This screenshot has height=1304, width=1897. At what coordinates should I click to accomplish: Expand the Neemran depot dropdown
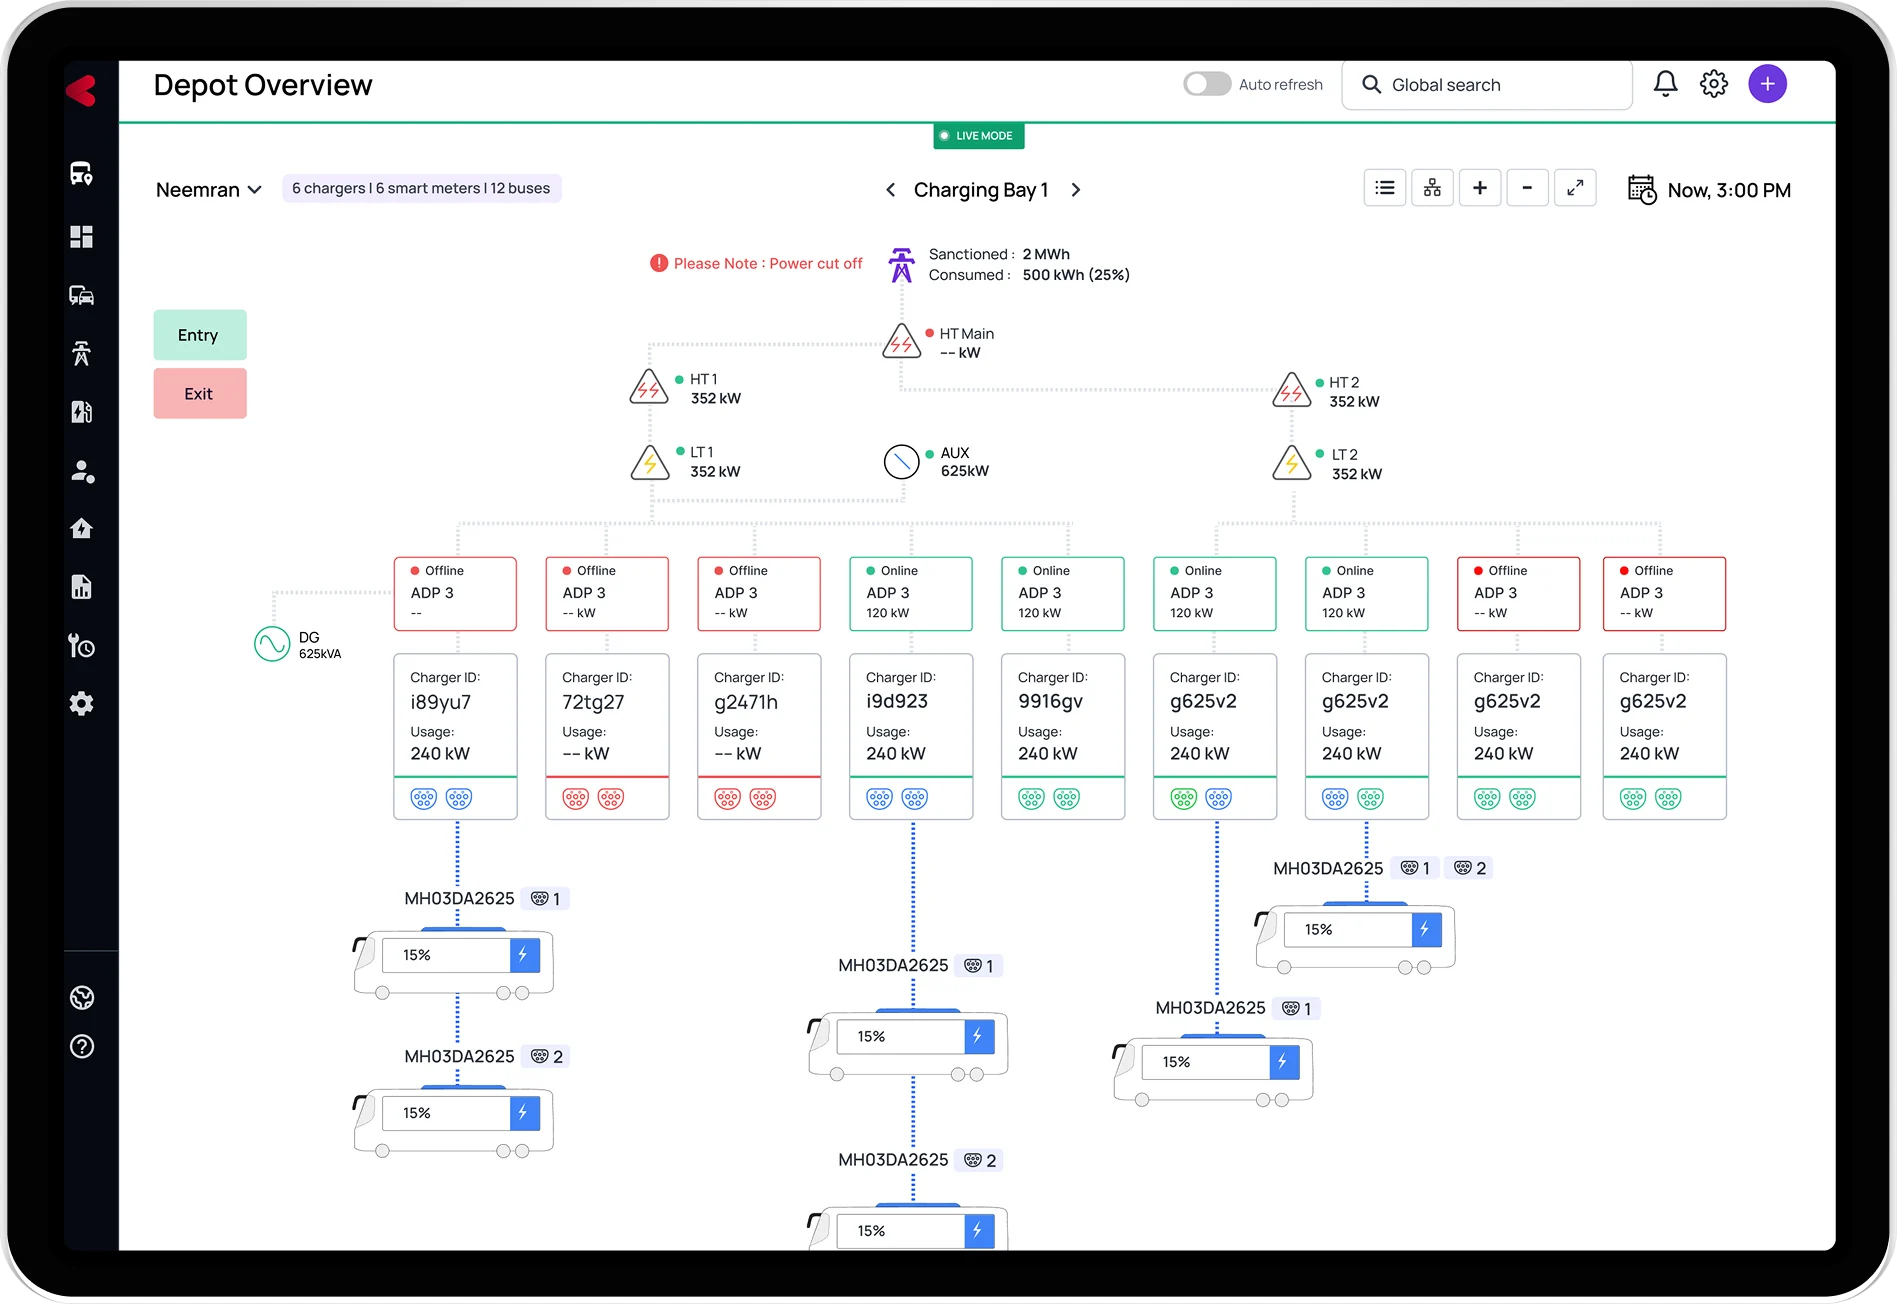208,190
